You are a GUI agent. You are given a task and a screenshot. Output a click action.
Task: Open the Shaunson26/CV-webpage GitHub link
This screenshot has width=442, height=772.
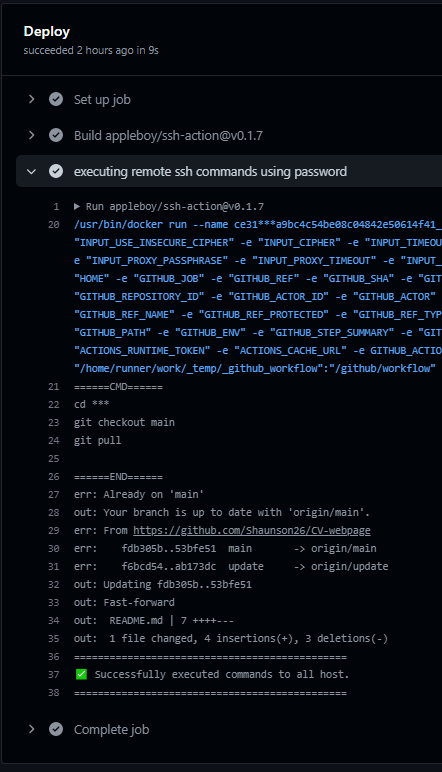click(252, 530)
